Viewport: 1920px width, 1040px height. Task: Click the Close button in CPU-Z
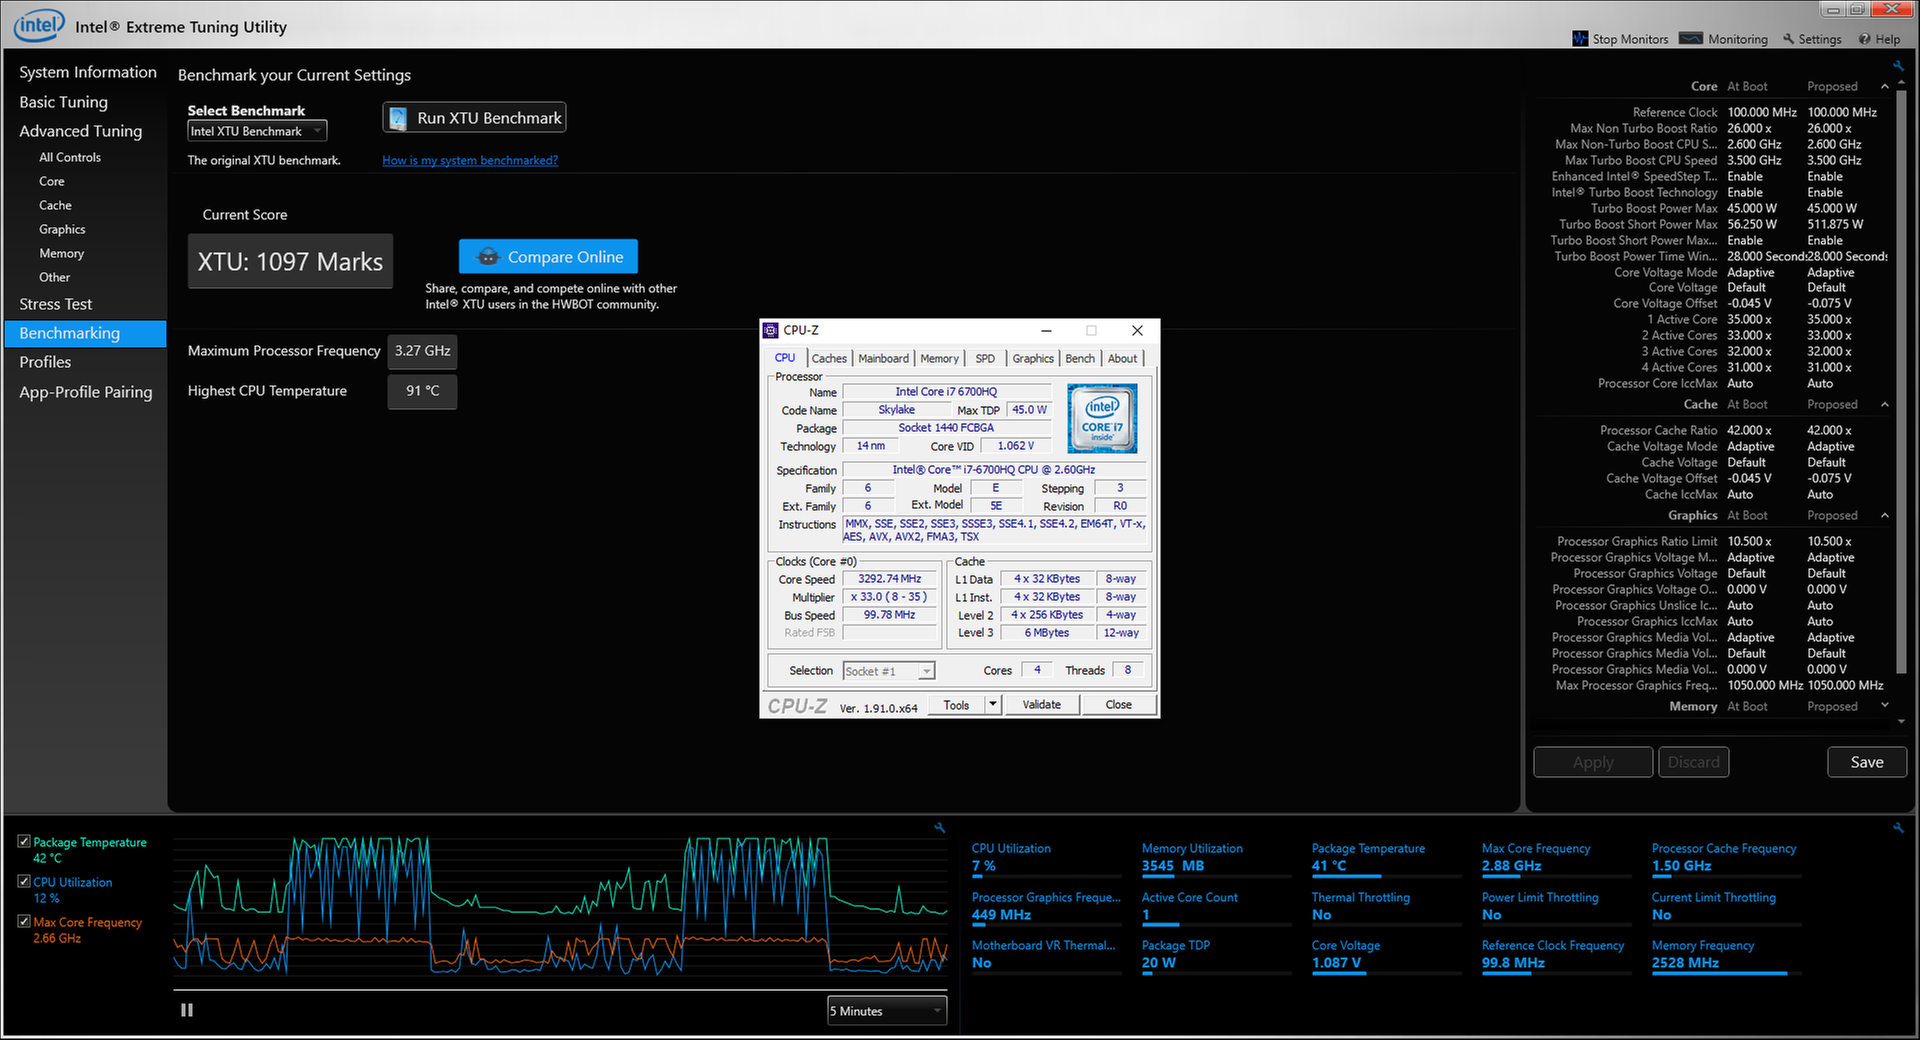[1118, 705]
